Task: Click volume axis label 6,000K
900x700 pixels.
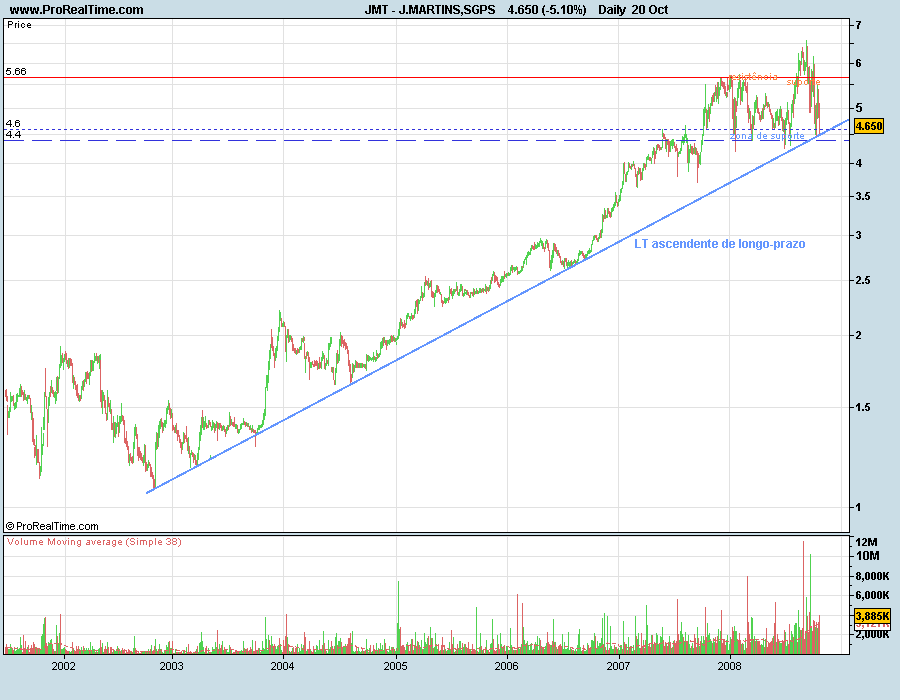Action: 872,596
